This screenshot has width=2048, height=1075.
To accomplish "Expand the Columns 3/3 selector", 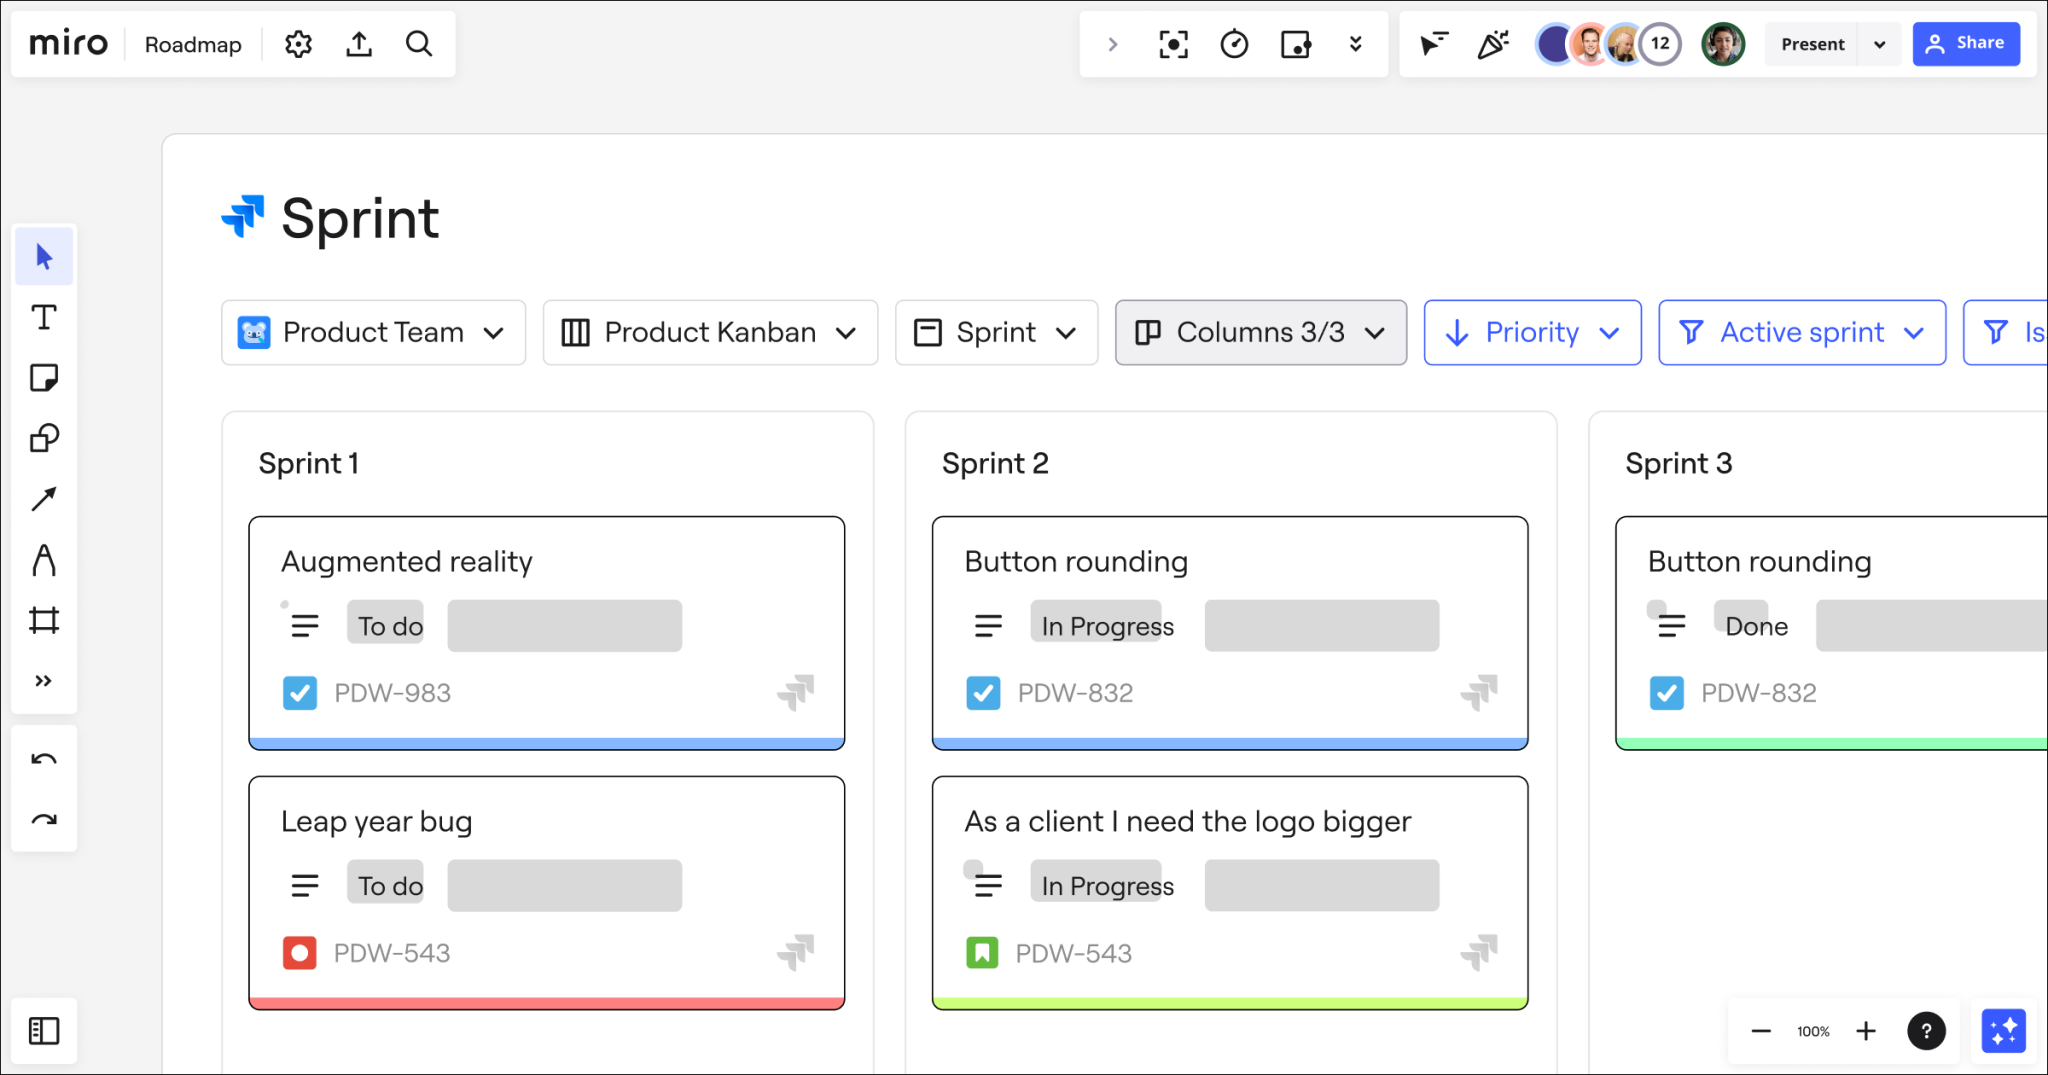I will (x=1259, y=332).
